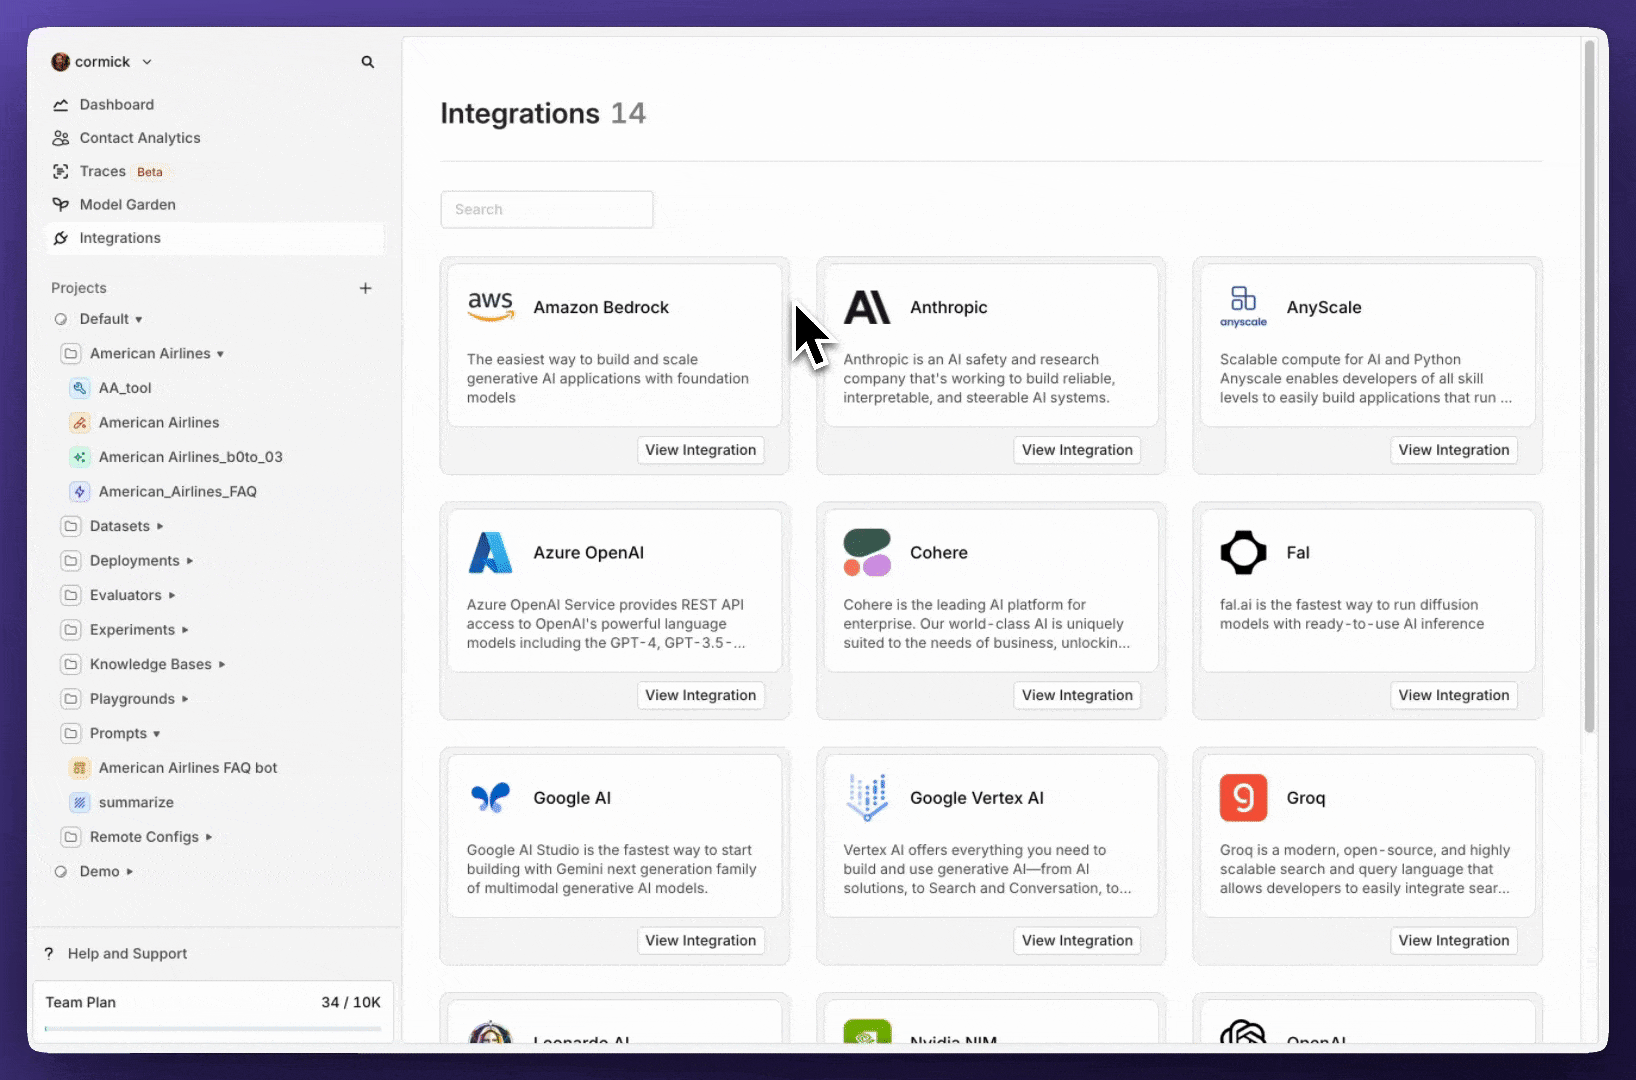
Task: Expand the Demo project
Action: [130, 872]
